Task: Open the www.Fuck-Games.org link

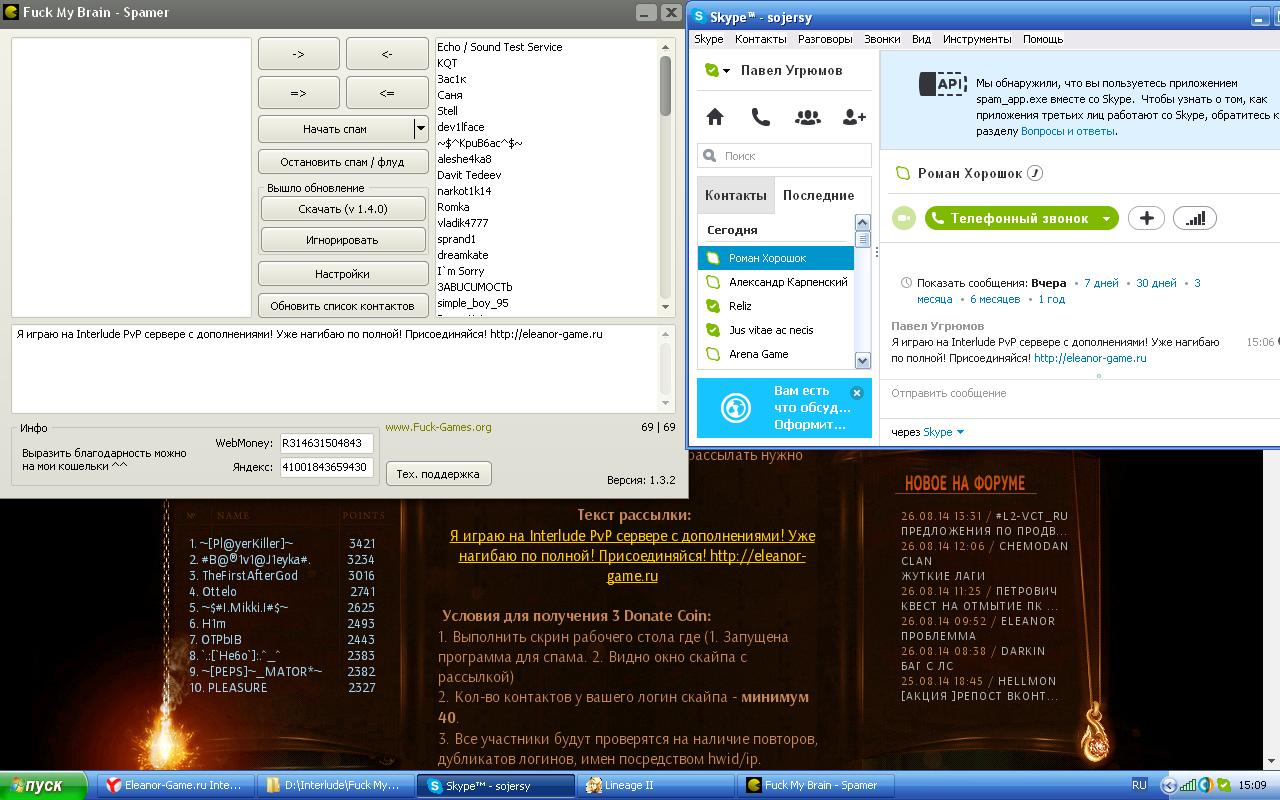Action: pos(438,427)
